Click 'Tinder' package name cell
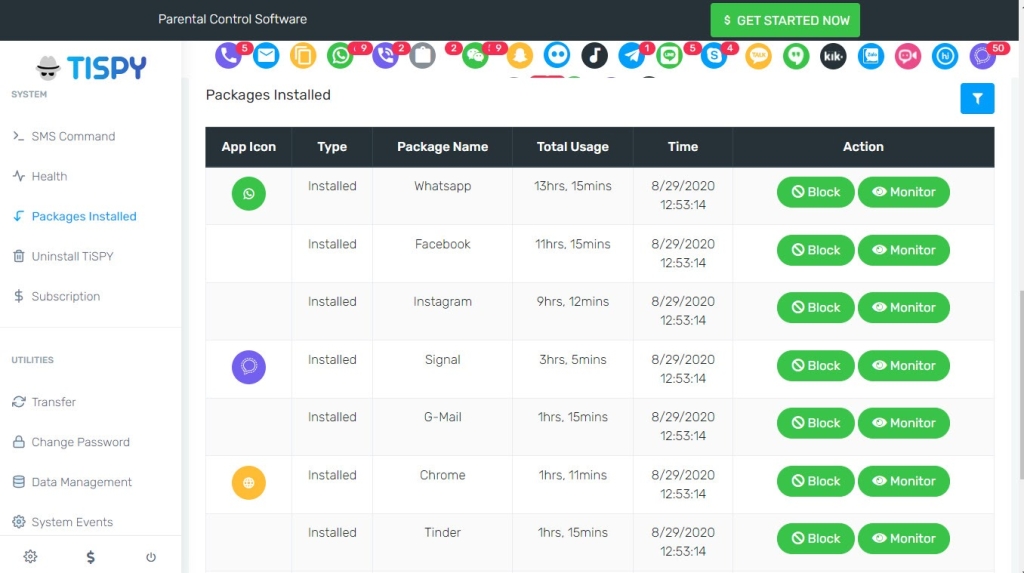The image size is (1024, 573). pyautogui.click(x=443, y=532)
